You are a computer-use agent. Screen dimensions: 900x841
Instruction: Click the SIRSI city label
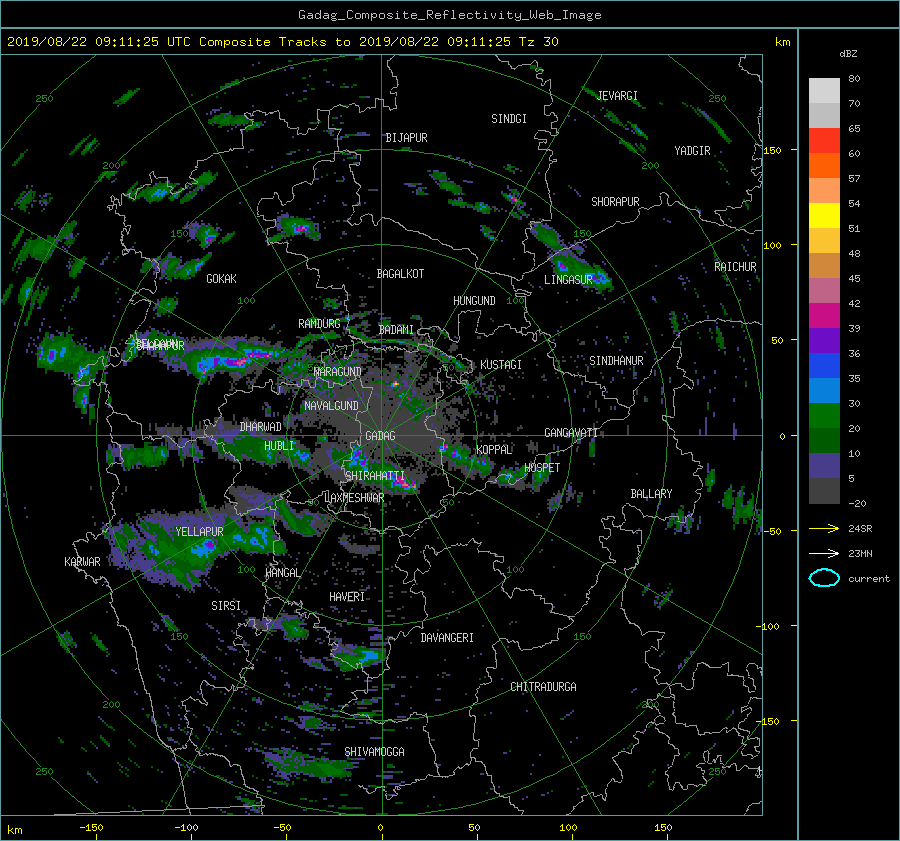(x=226, y=606)
